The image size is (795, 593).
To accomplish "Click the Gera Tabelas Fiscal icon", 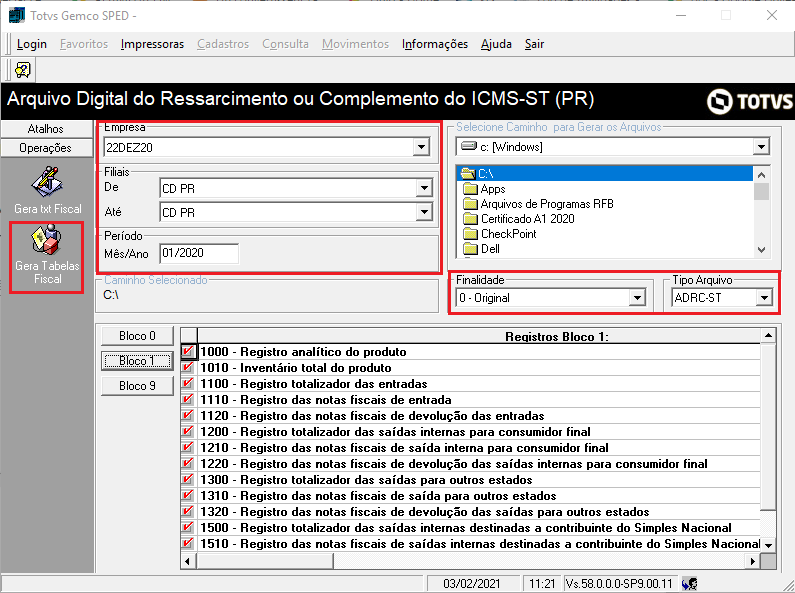I will (47, 240).
